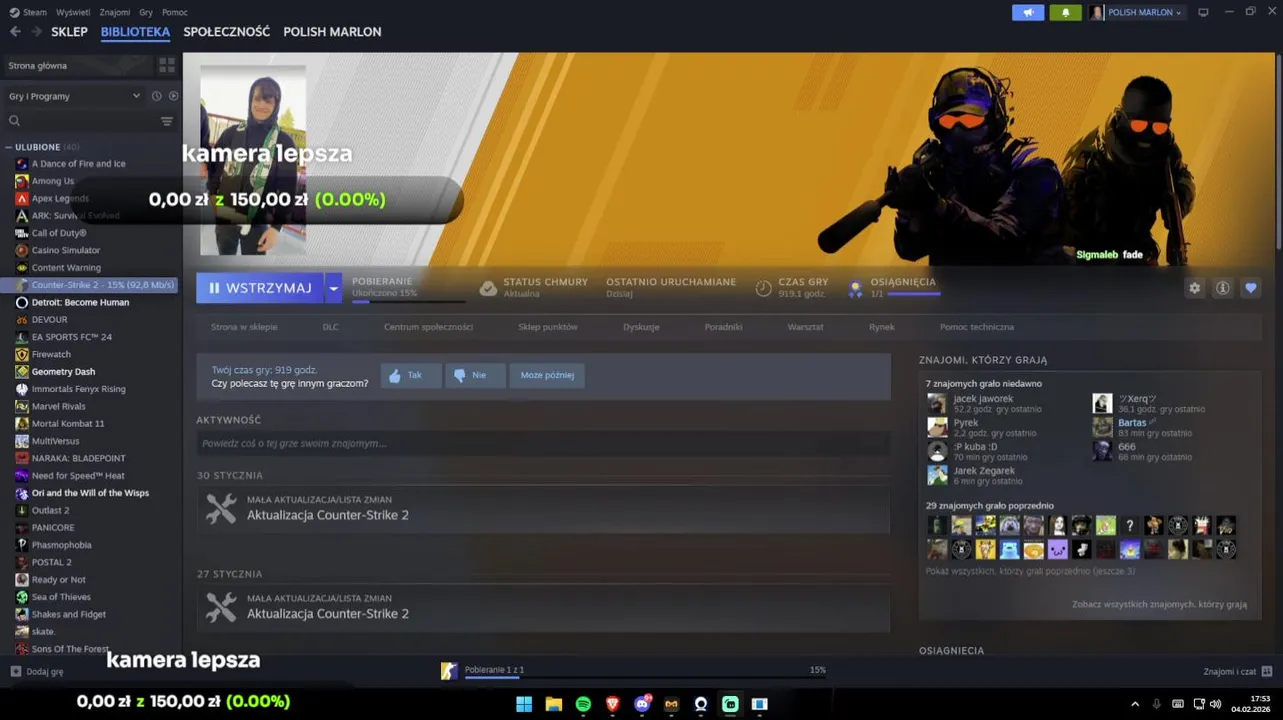Screen dimensions: 1283x720
Task: Click the library search magnifier icon
Action: click(15, 121)
